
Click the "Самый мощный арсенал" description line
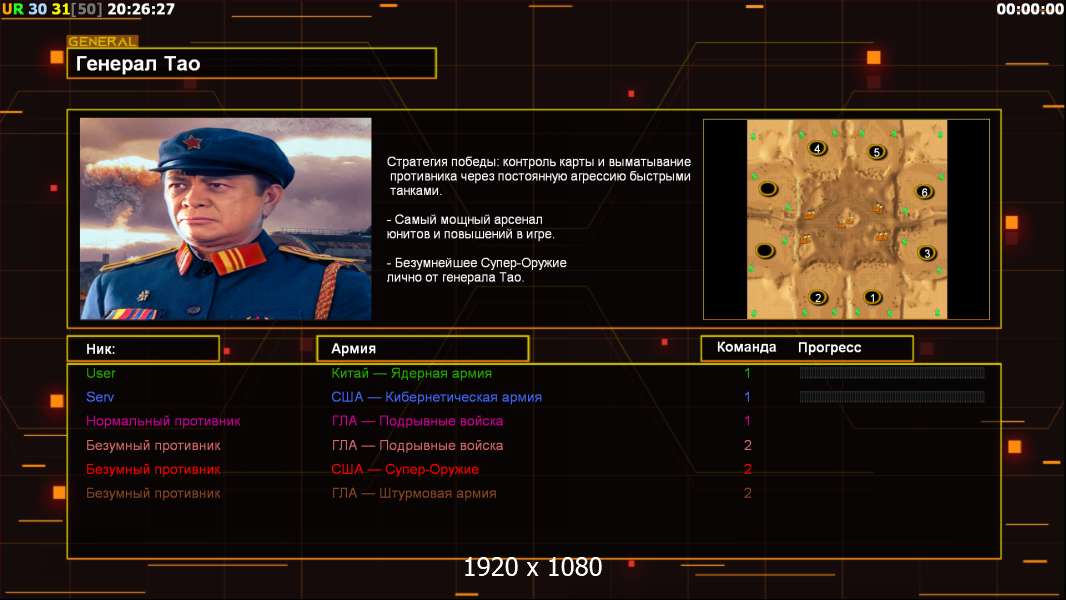tap(470, 227)
